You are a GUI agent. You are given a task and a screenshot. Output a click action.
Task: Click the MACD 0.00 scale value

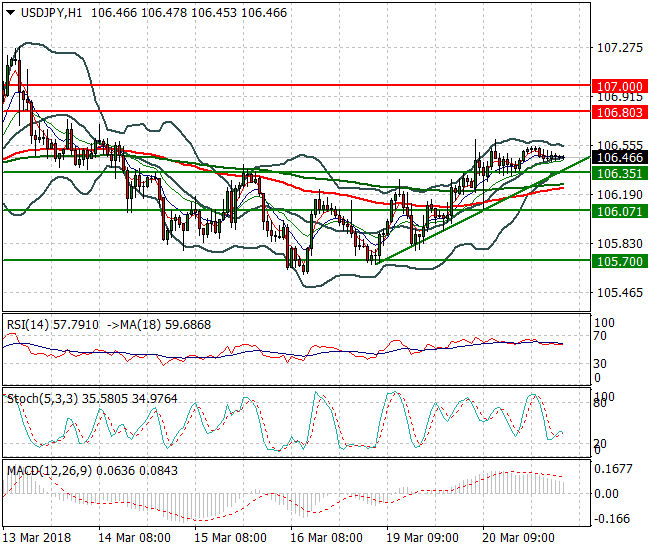click(606, 494)
